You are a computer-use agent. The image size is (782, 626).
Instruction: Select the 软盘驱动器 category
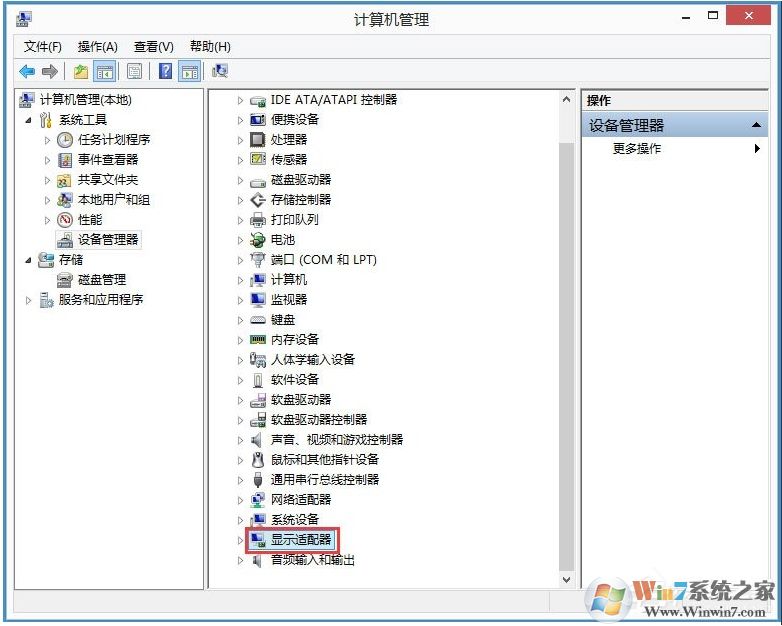pyautogui.click(x=301, y=400)
